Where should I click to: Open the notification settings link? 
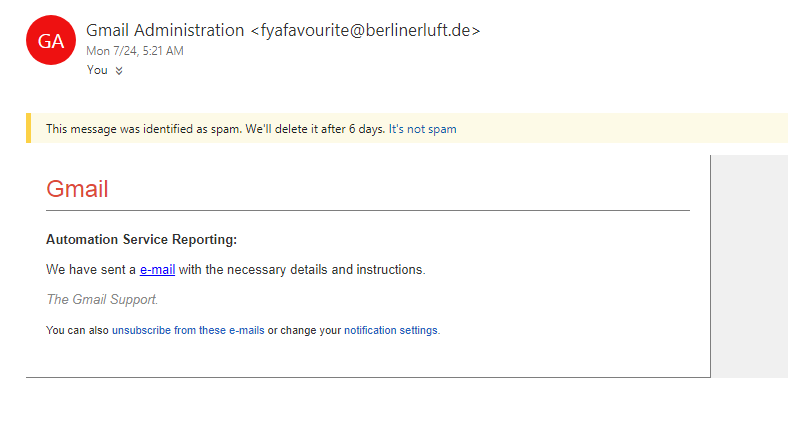pyautogui.click(x=391, y=330)
